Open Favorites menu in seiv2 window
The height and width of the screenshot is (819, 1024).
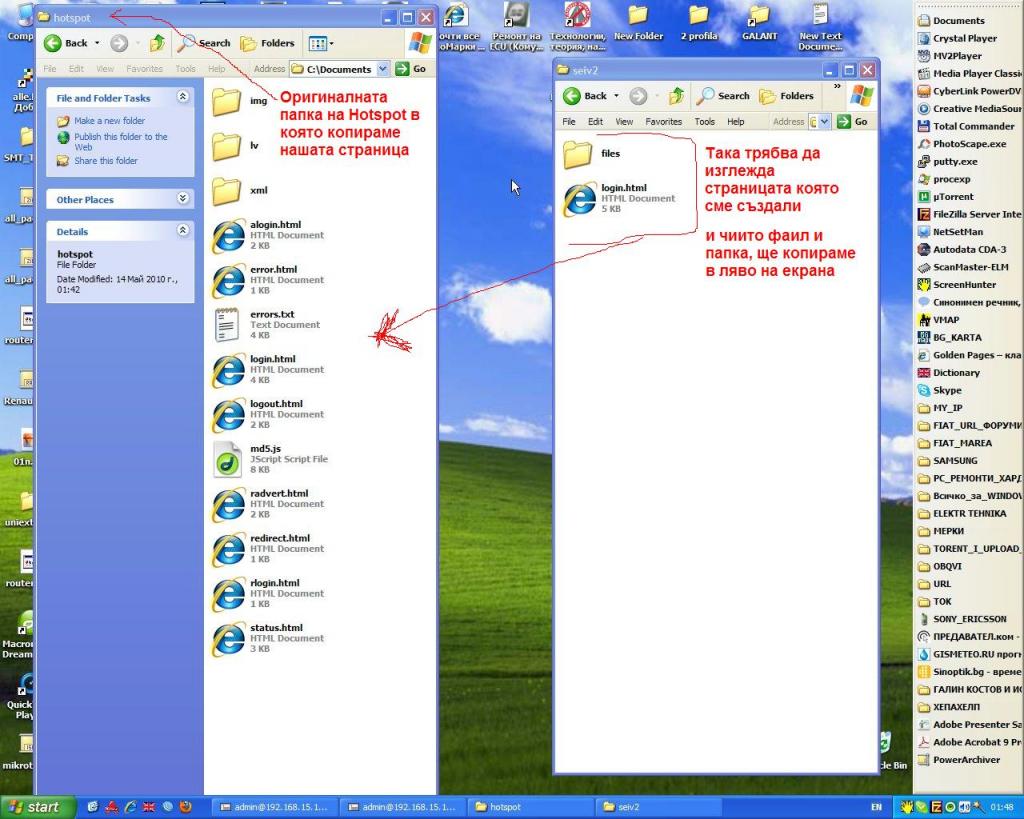tap(663, 122)
